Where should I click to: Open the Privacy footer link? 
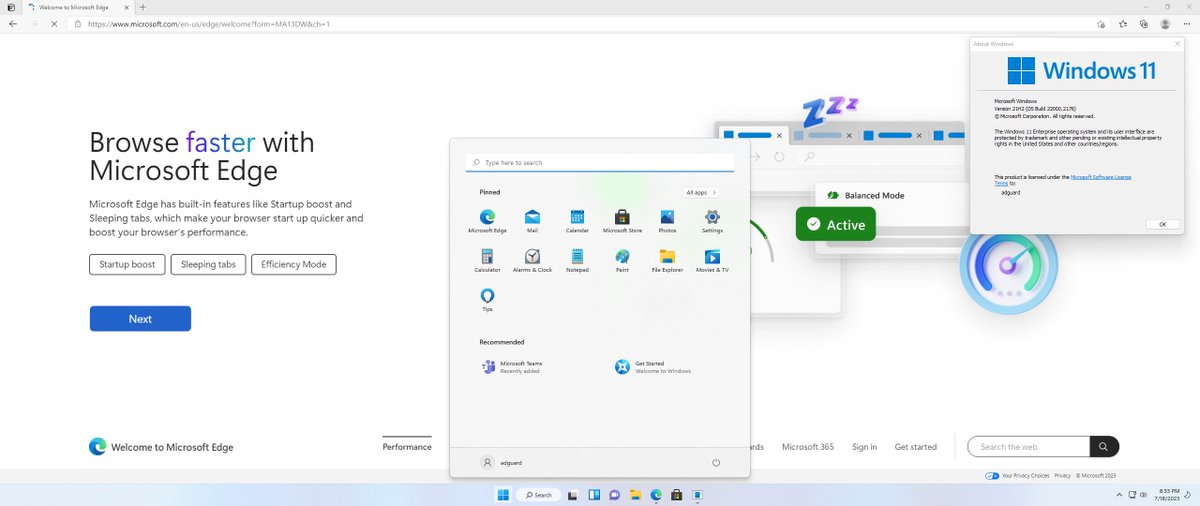click(1062, 476)
